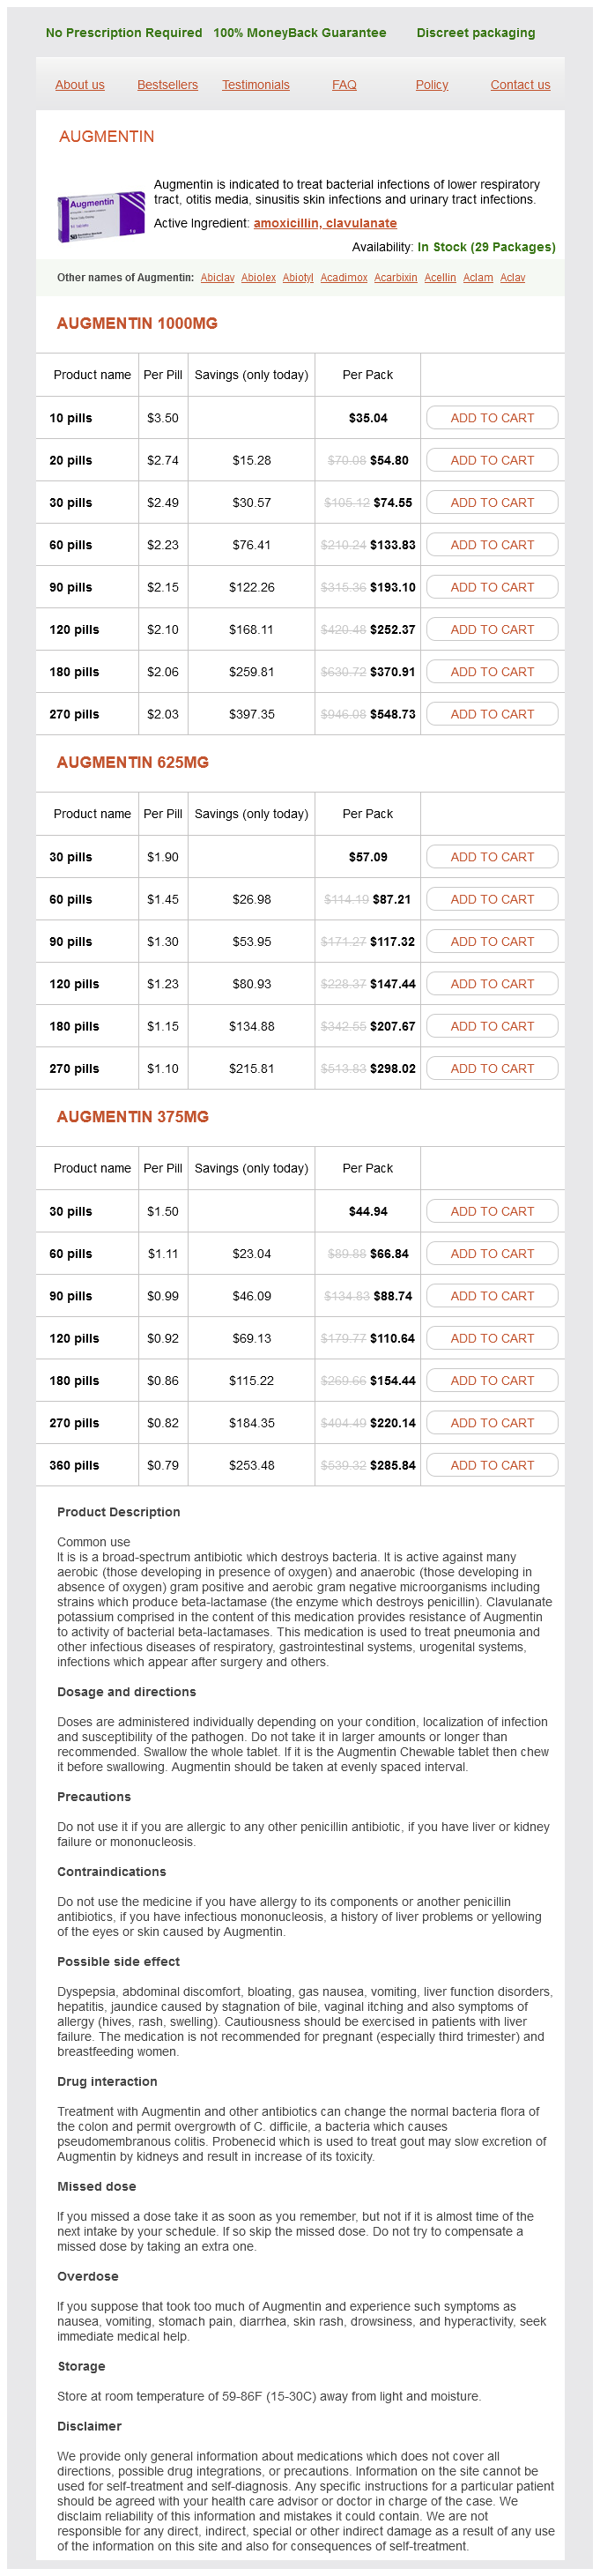Add 360 pills of 375mg to cart
Viewport: 600px width, 2576px height.
pos(492,1465)
